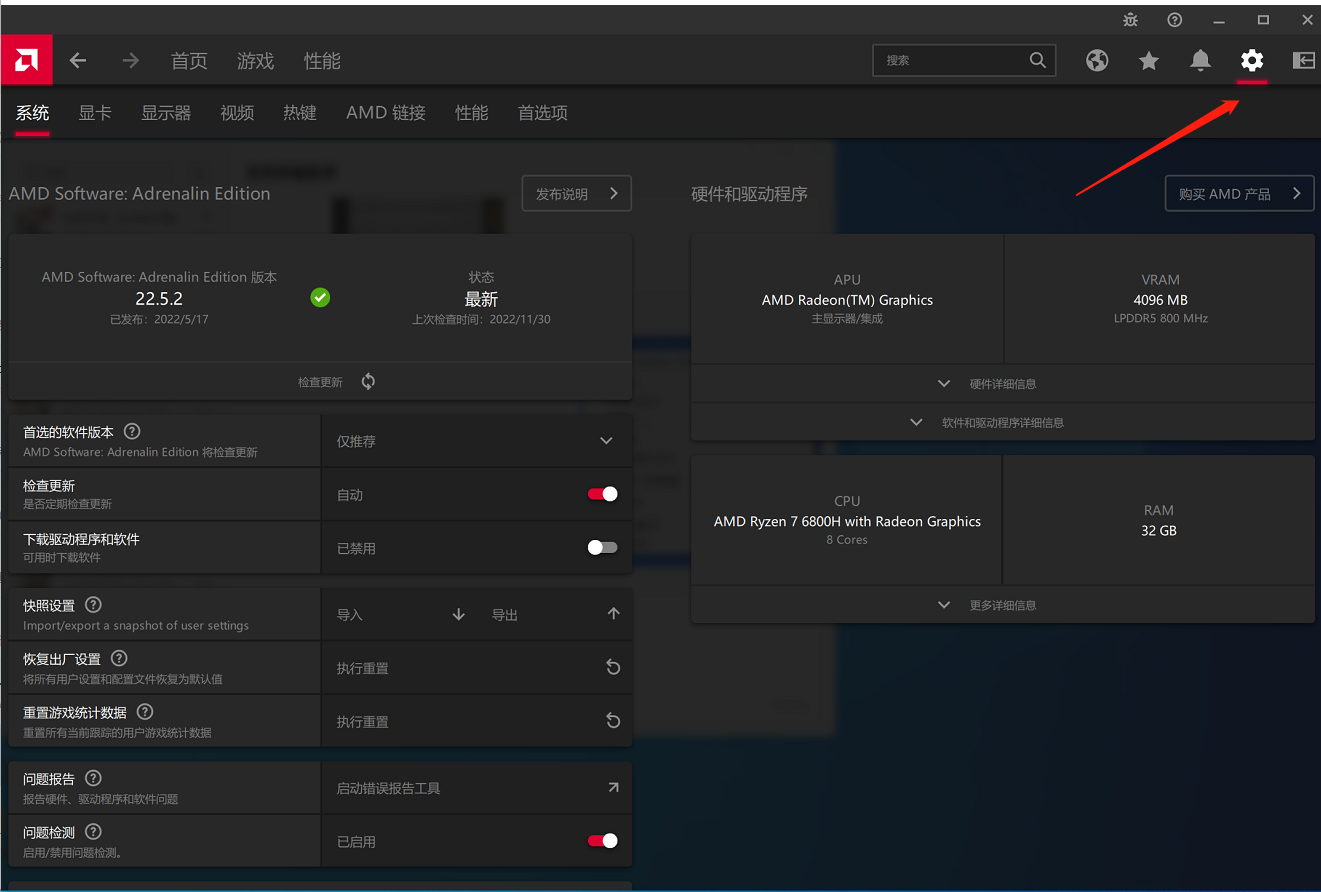
Task: Launch the bug report tool arrow icon
Action: [x=614, y=787]
